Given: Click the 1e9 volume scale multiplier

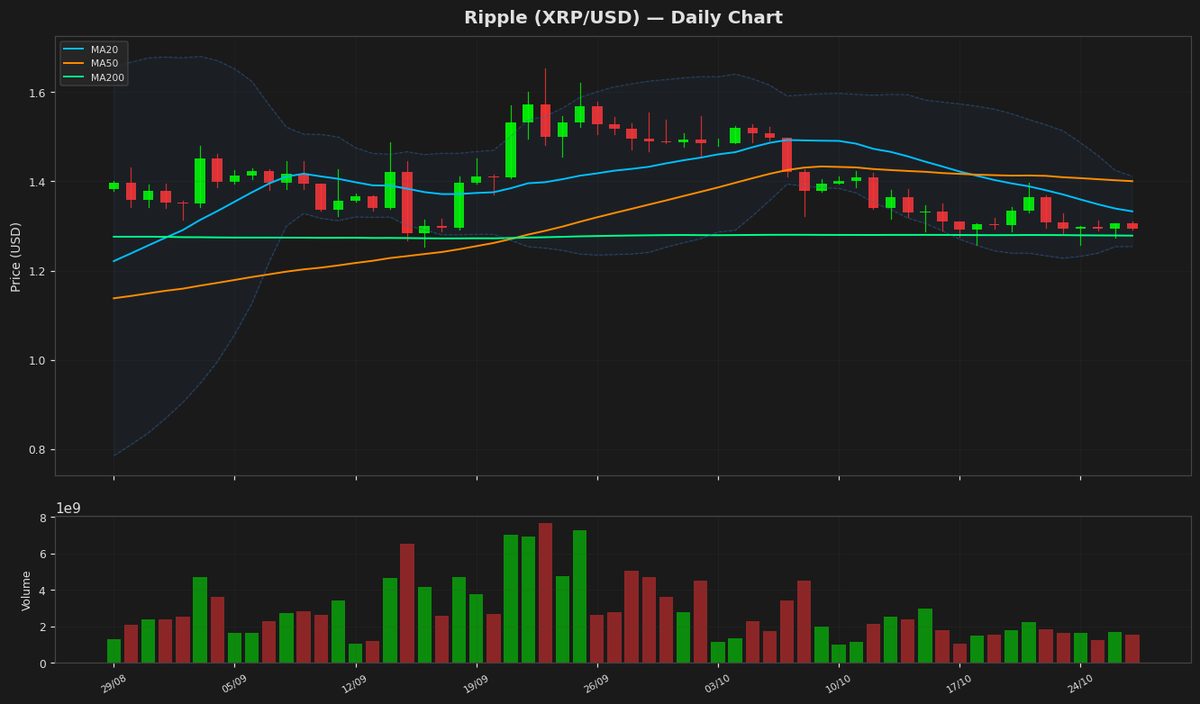Looking at the screenshot, I should click(68, 508).
